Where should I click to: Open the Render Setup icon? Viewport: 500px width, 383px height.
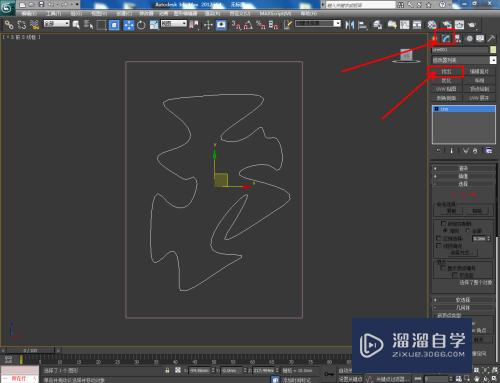pos(447,25)
